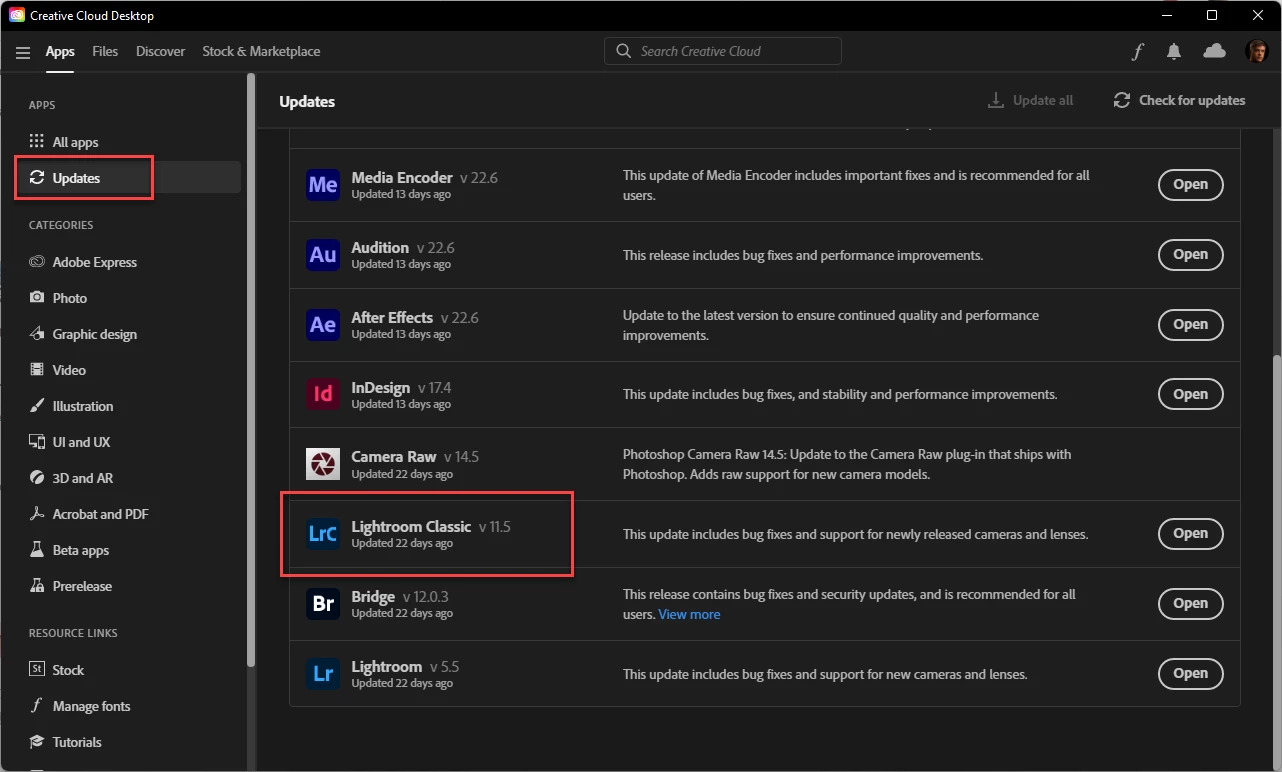Click the Manage fonts f icon
This screenshot has width=1282, height=772.
pyautogui.click(x=37, y=706)
